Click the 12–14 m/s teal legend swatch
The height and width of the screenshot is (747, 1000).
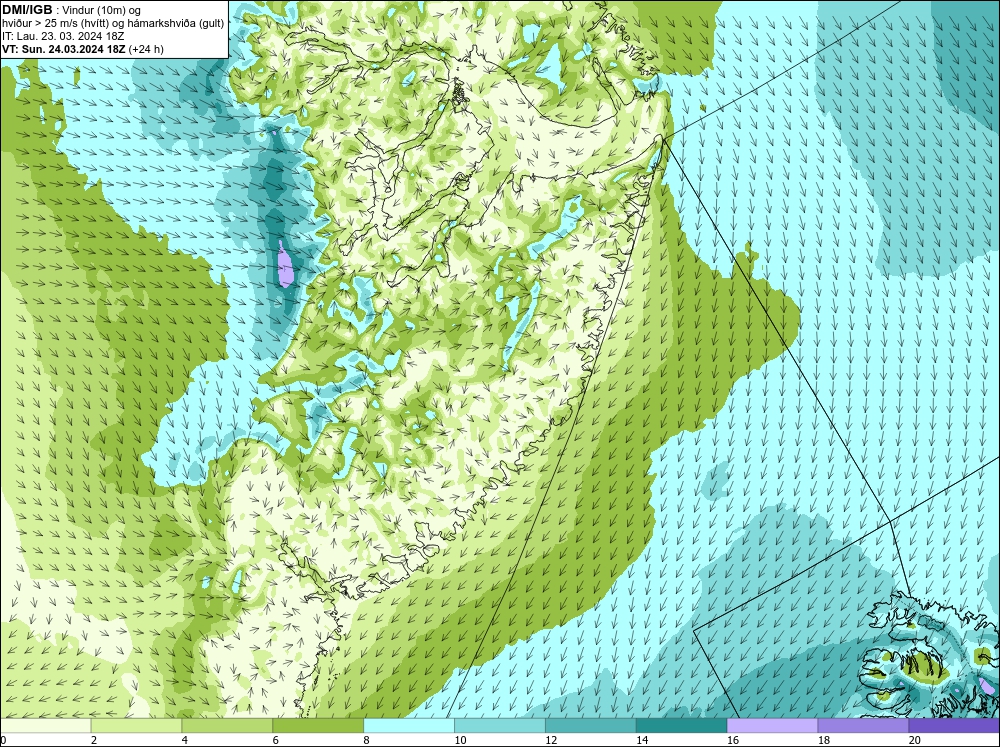pyautogui.click(x=591, y=726)
